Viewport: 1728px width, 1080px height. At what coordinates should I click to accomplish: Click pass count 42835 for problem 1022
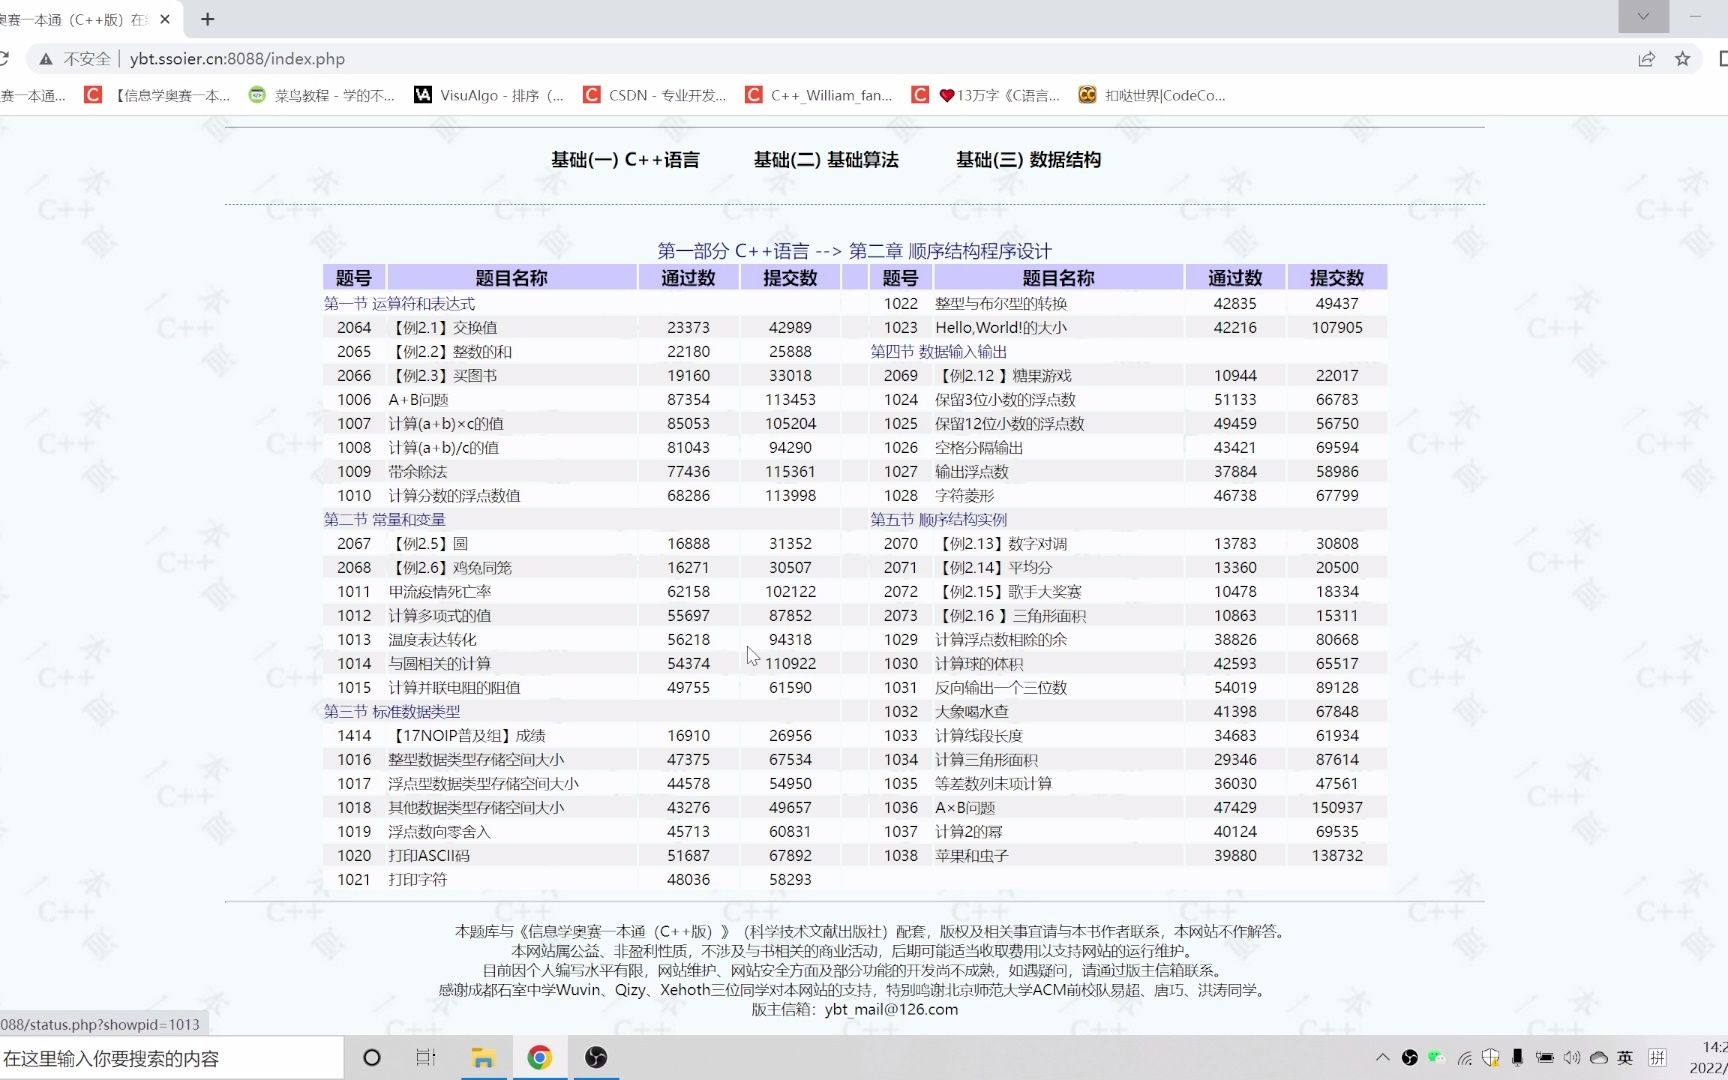click(1235, 304)
